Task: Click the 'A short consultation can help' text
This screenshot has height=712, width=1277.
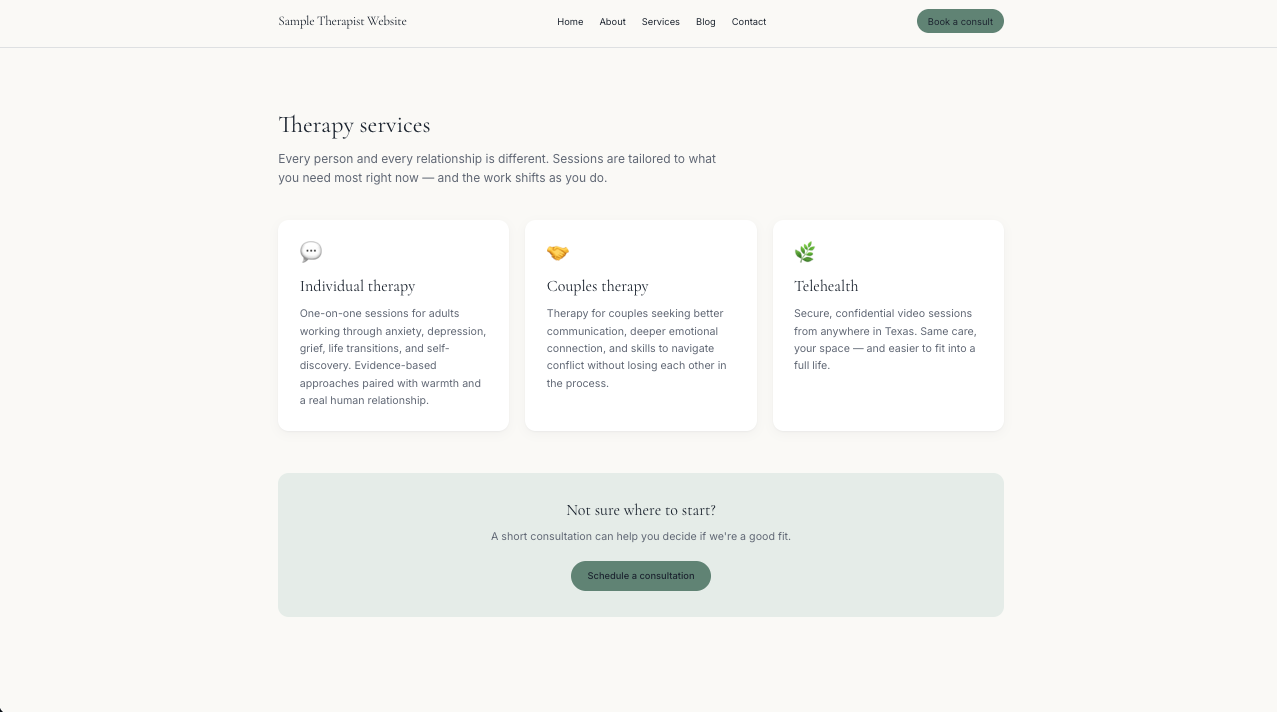Action: (641, 537)
